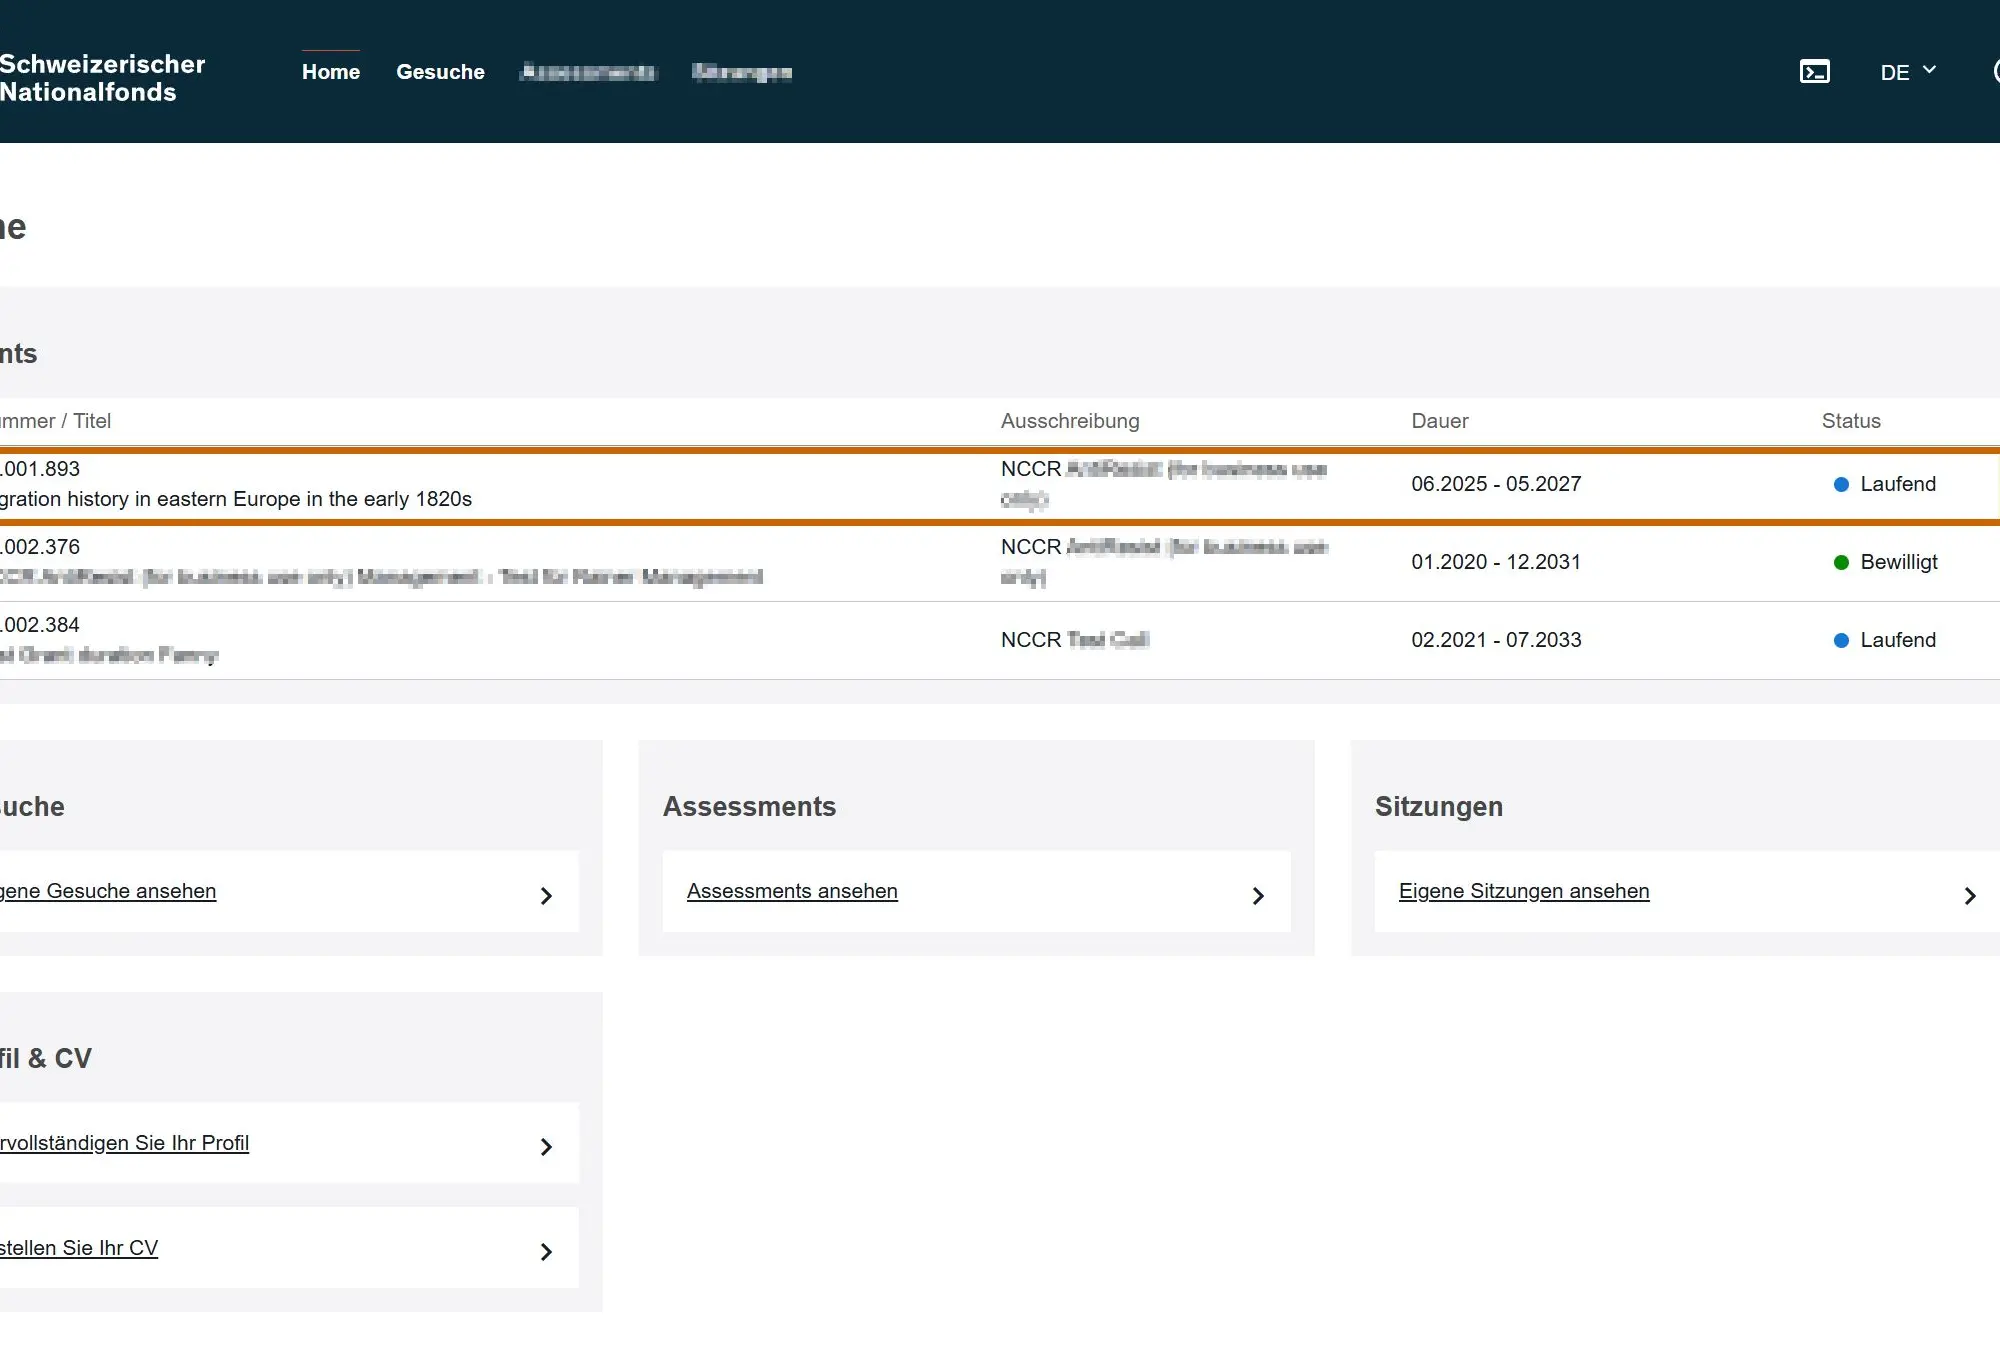Expand the DE language dropdown
Image resolution: width=2000 pixels, height=1354 pixels.
1908,72
